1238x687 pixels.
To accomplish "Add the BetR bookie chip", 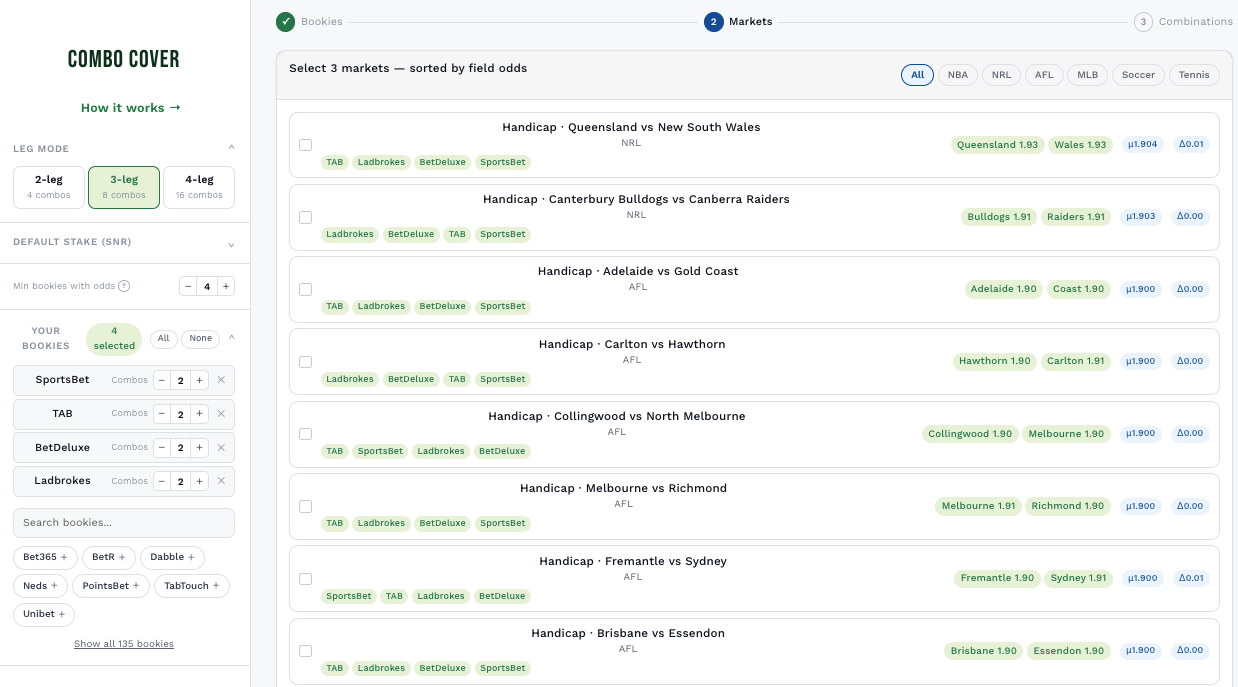I will click(x=109, y=558).
